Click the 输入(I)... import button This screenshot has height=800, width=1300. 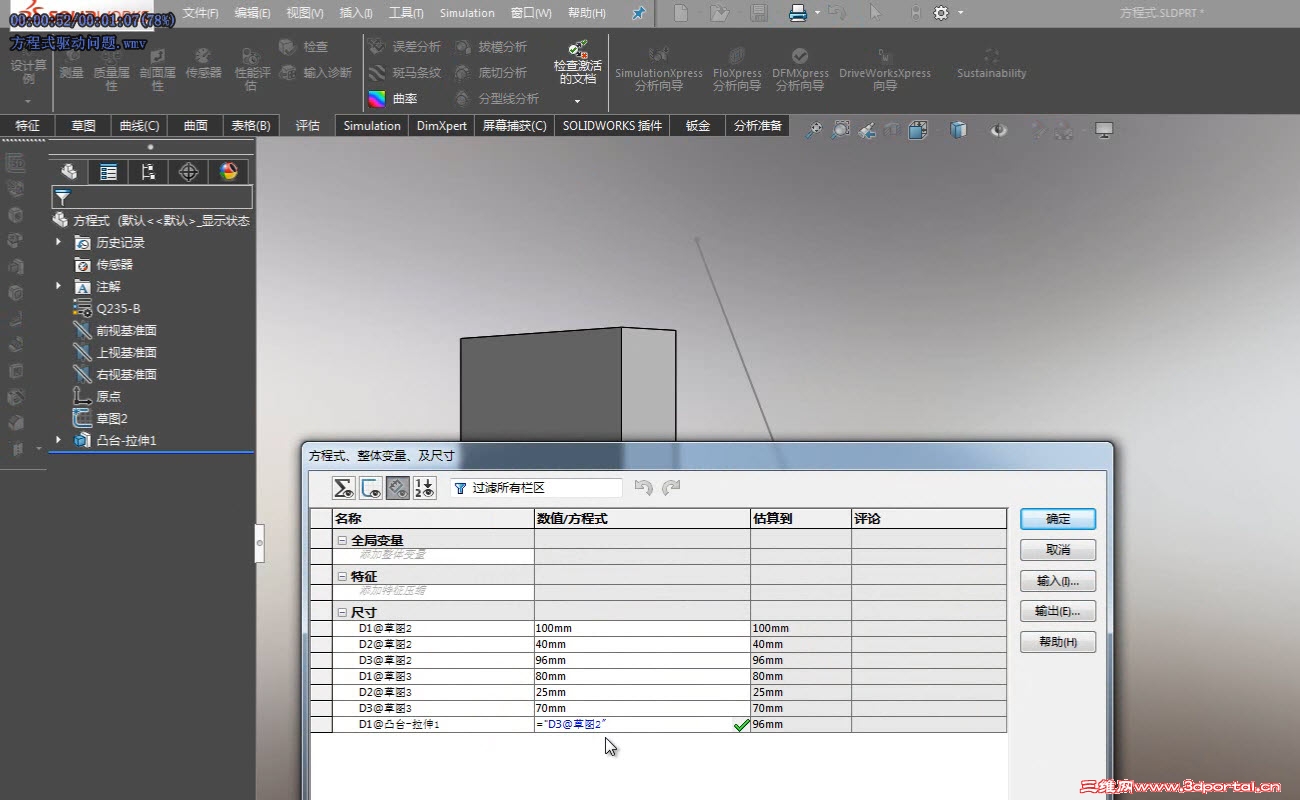pos(1058,581)
